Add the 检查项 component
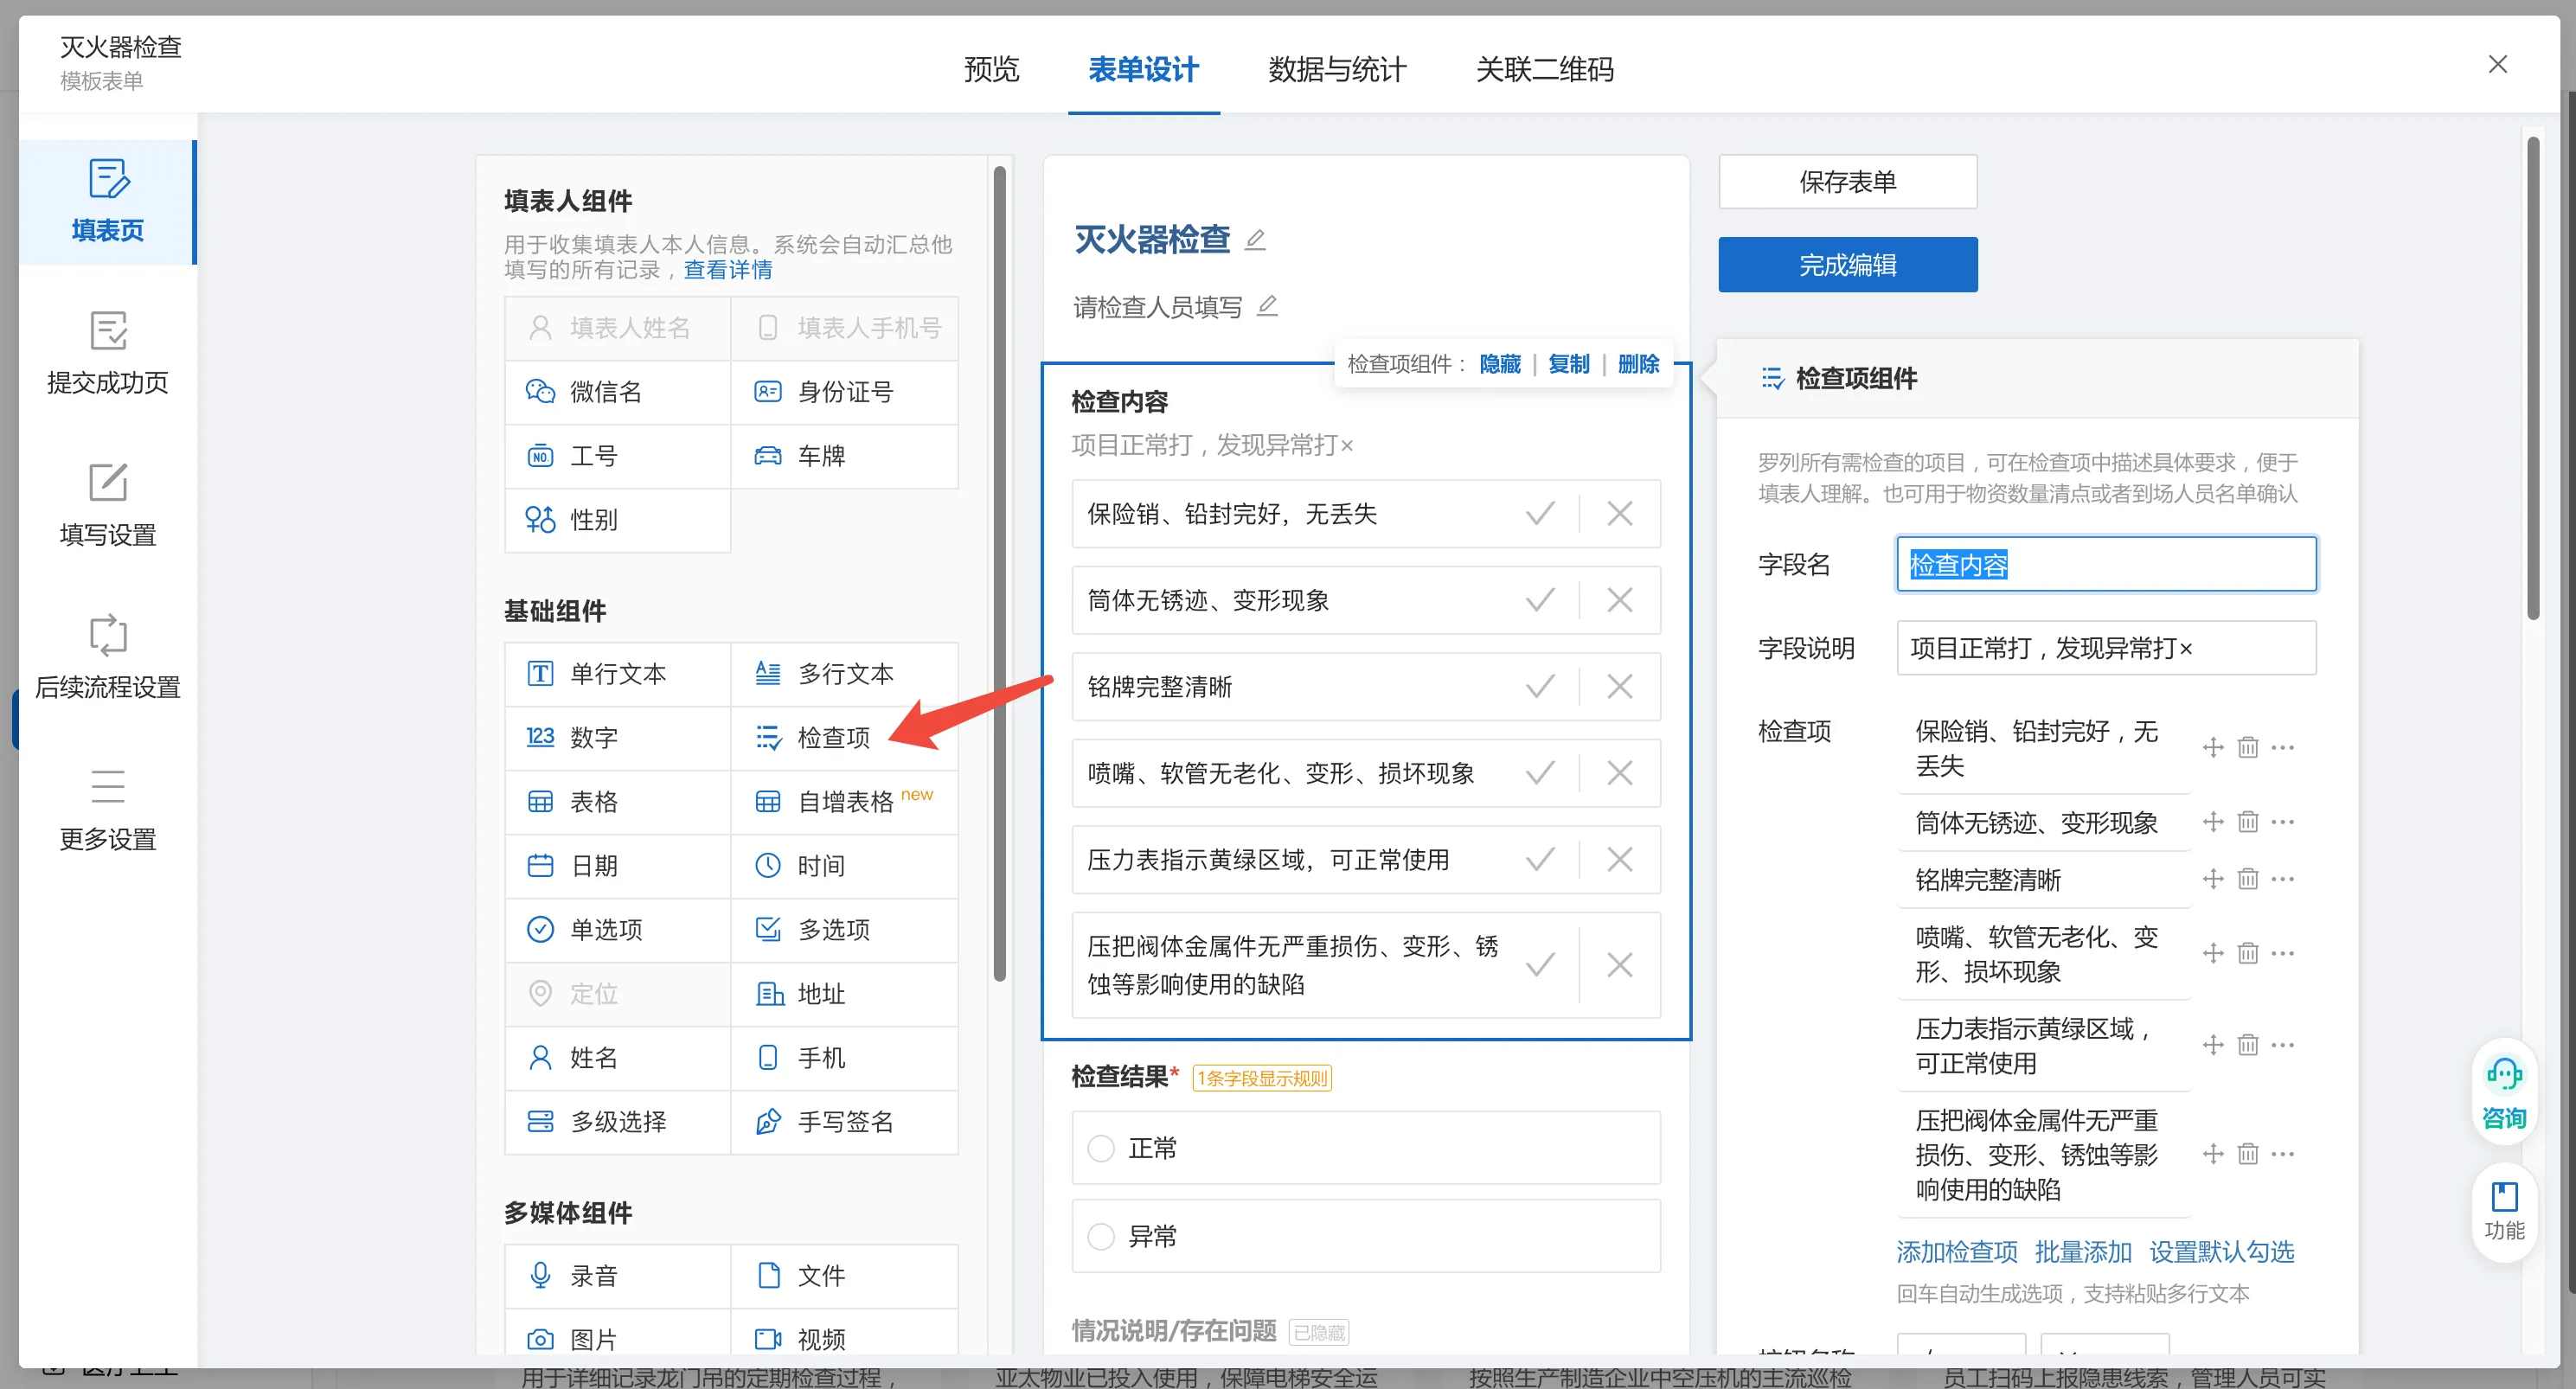Image resolution: width=2576 pixels, height=1389 pixels. (x=845, y=738)
